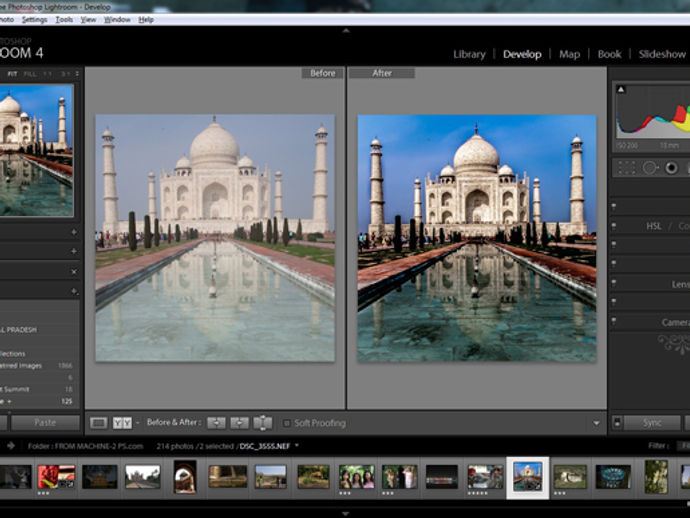Collapse filmstrip with bottom edge arrow
The height and width of the screenshot is (518, 690).
(x=346, y=514)
